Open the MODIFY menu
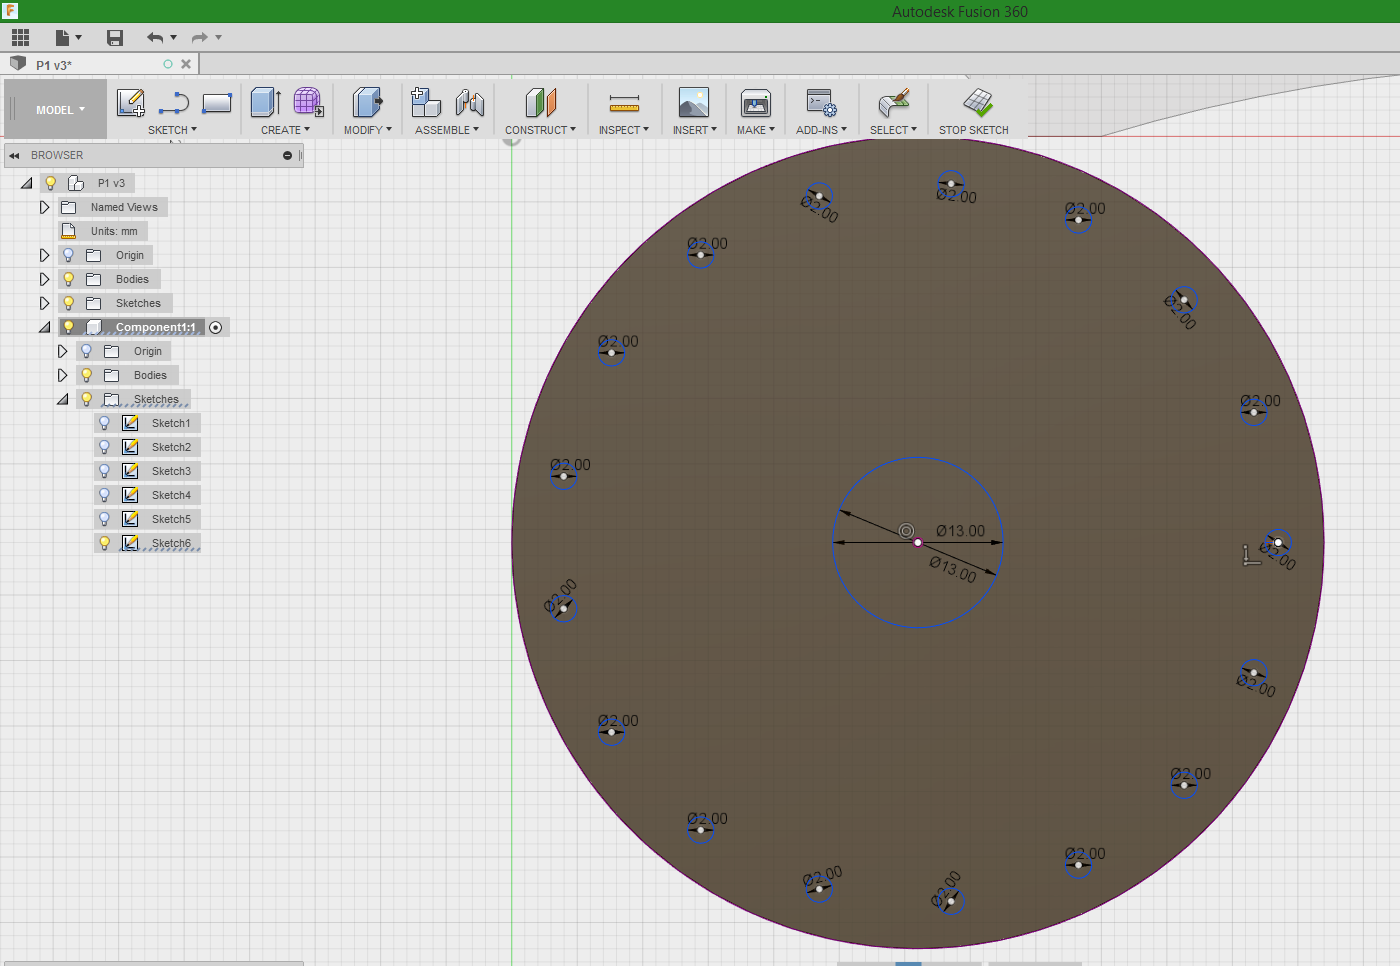The image size is (1400, 966). [x=367, y=130]
